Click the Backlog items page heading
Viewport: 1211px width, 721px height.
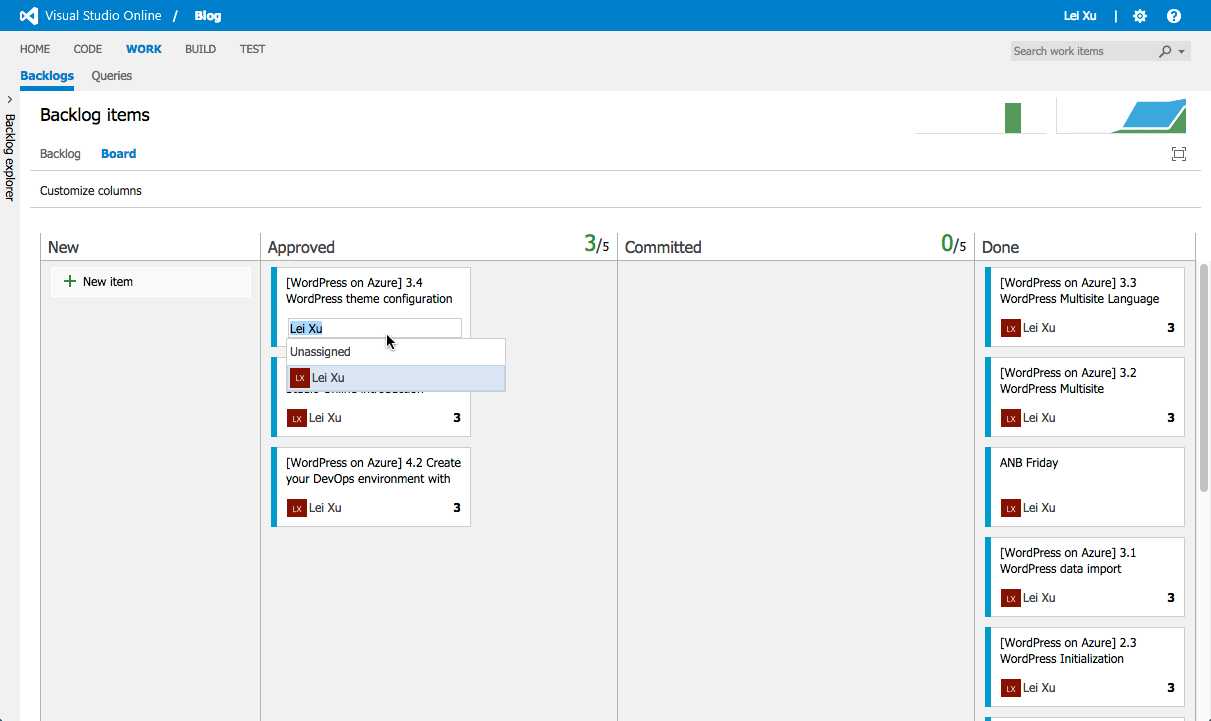(95, 115)
